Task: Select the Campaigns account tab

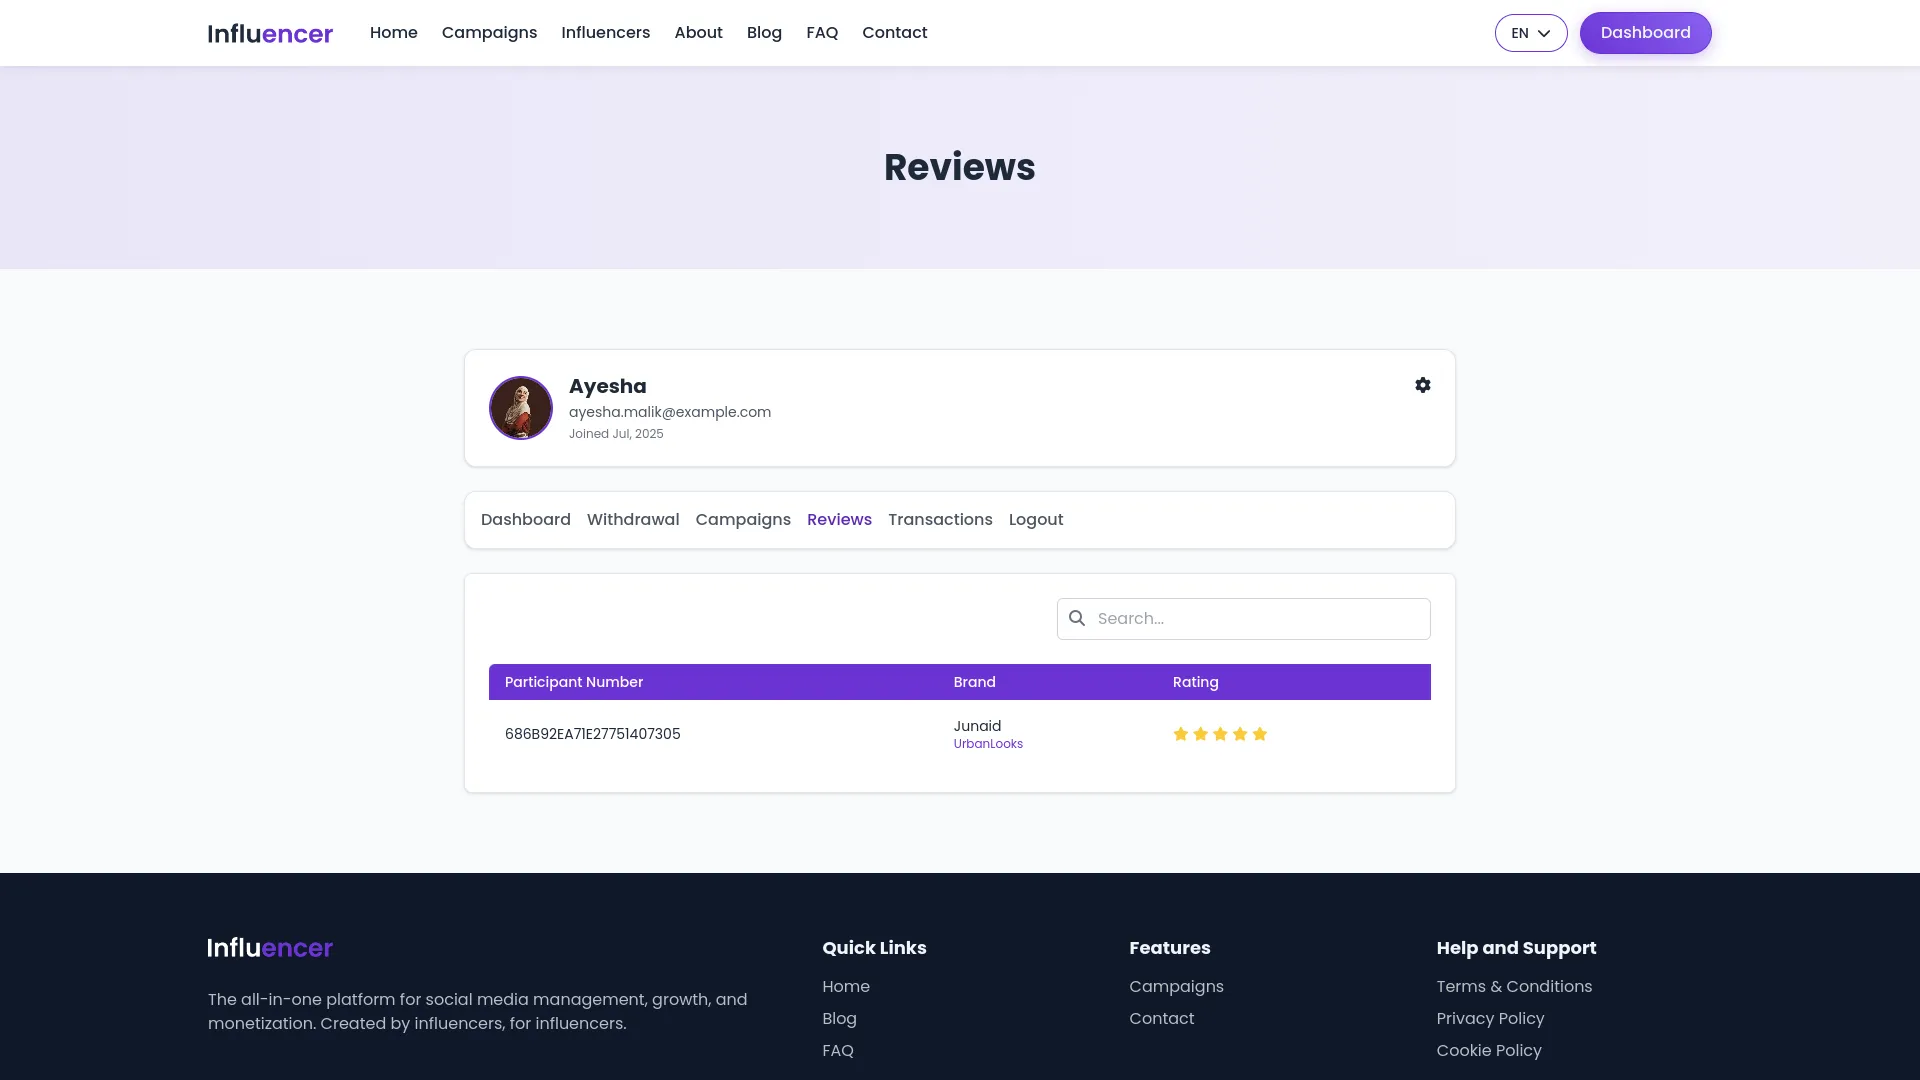Action: pyautogui.click(x=742, y=520)
